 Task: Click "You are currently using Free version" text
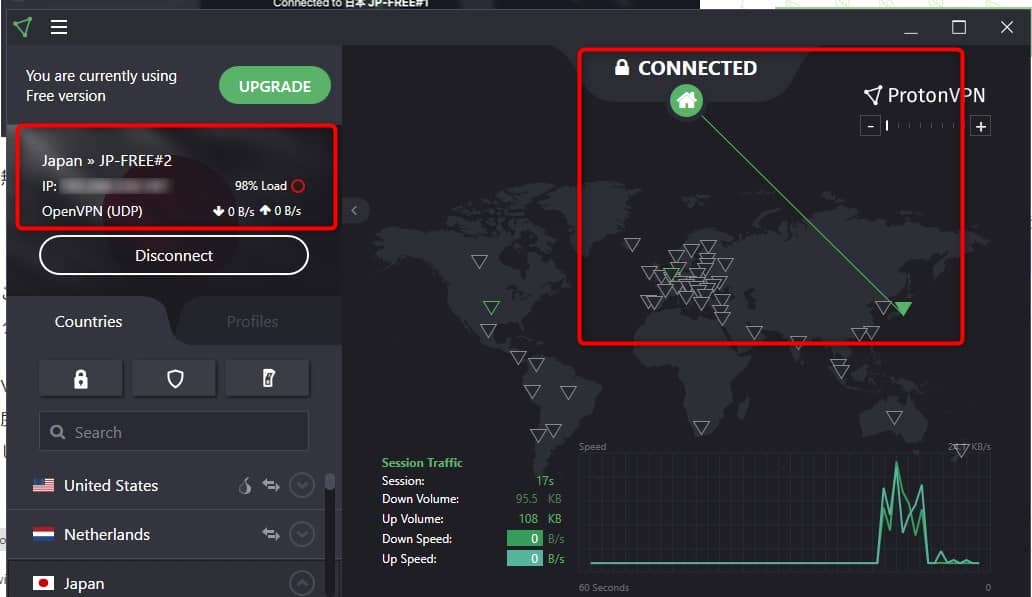click(101, 86)
